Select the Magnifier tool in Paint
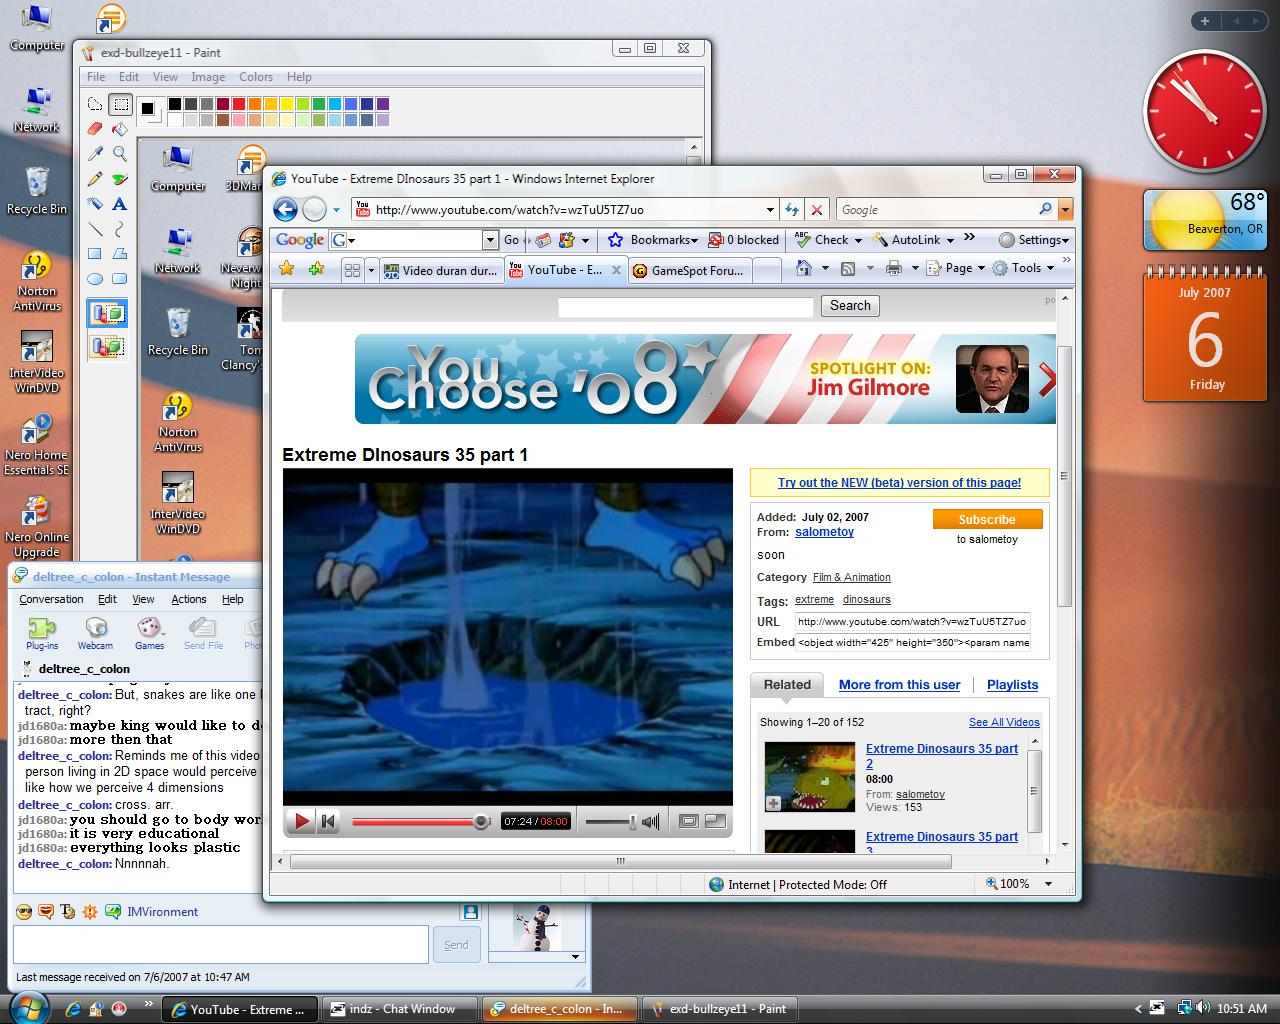The width and height of the screenshot is (1280, 1024). point(120,154)
